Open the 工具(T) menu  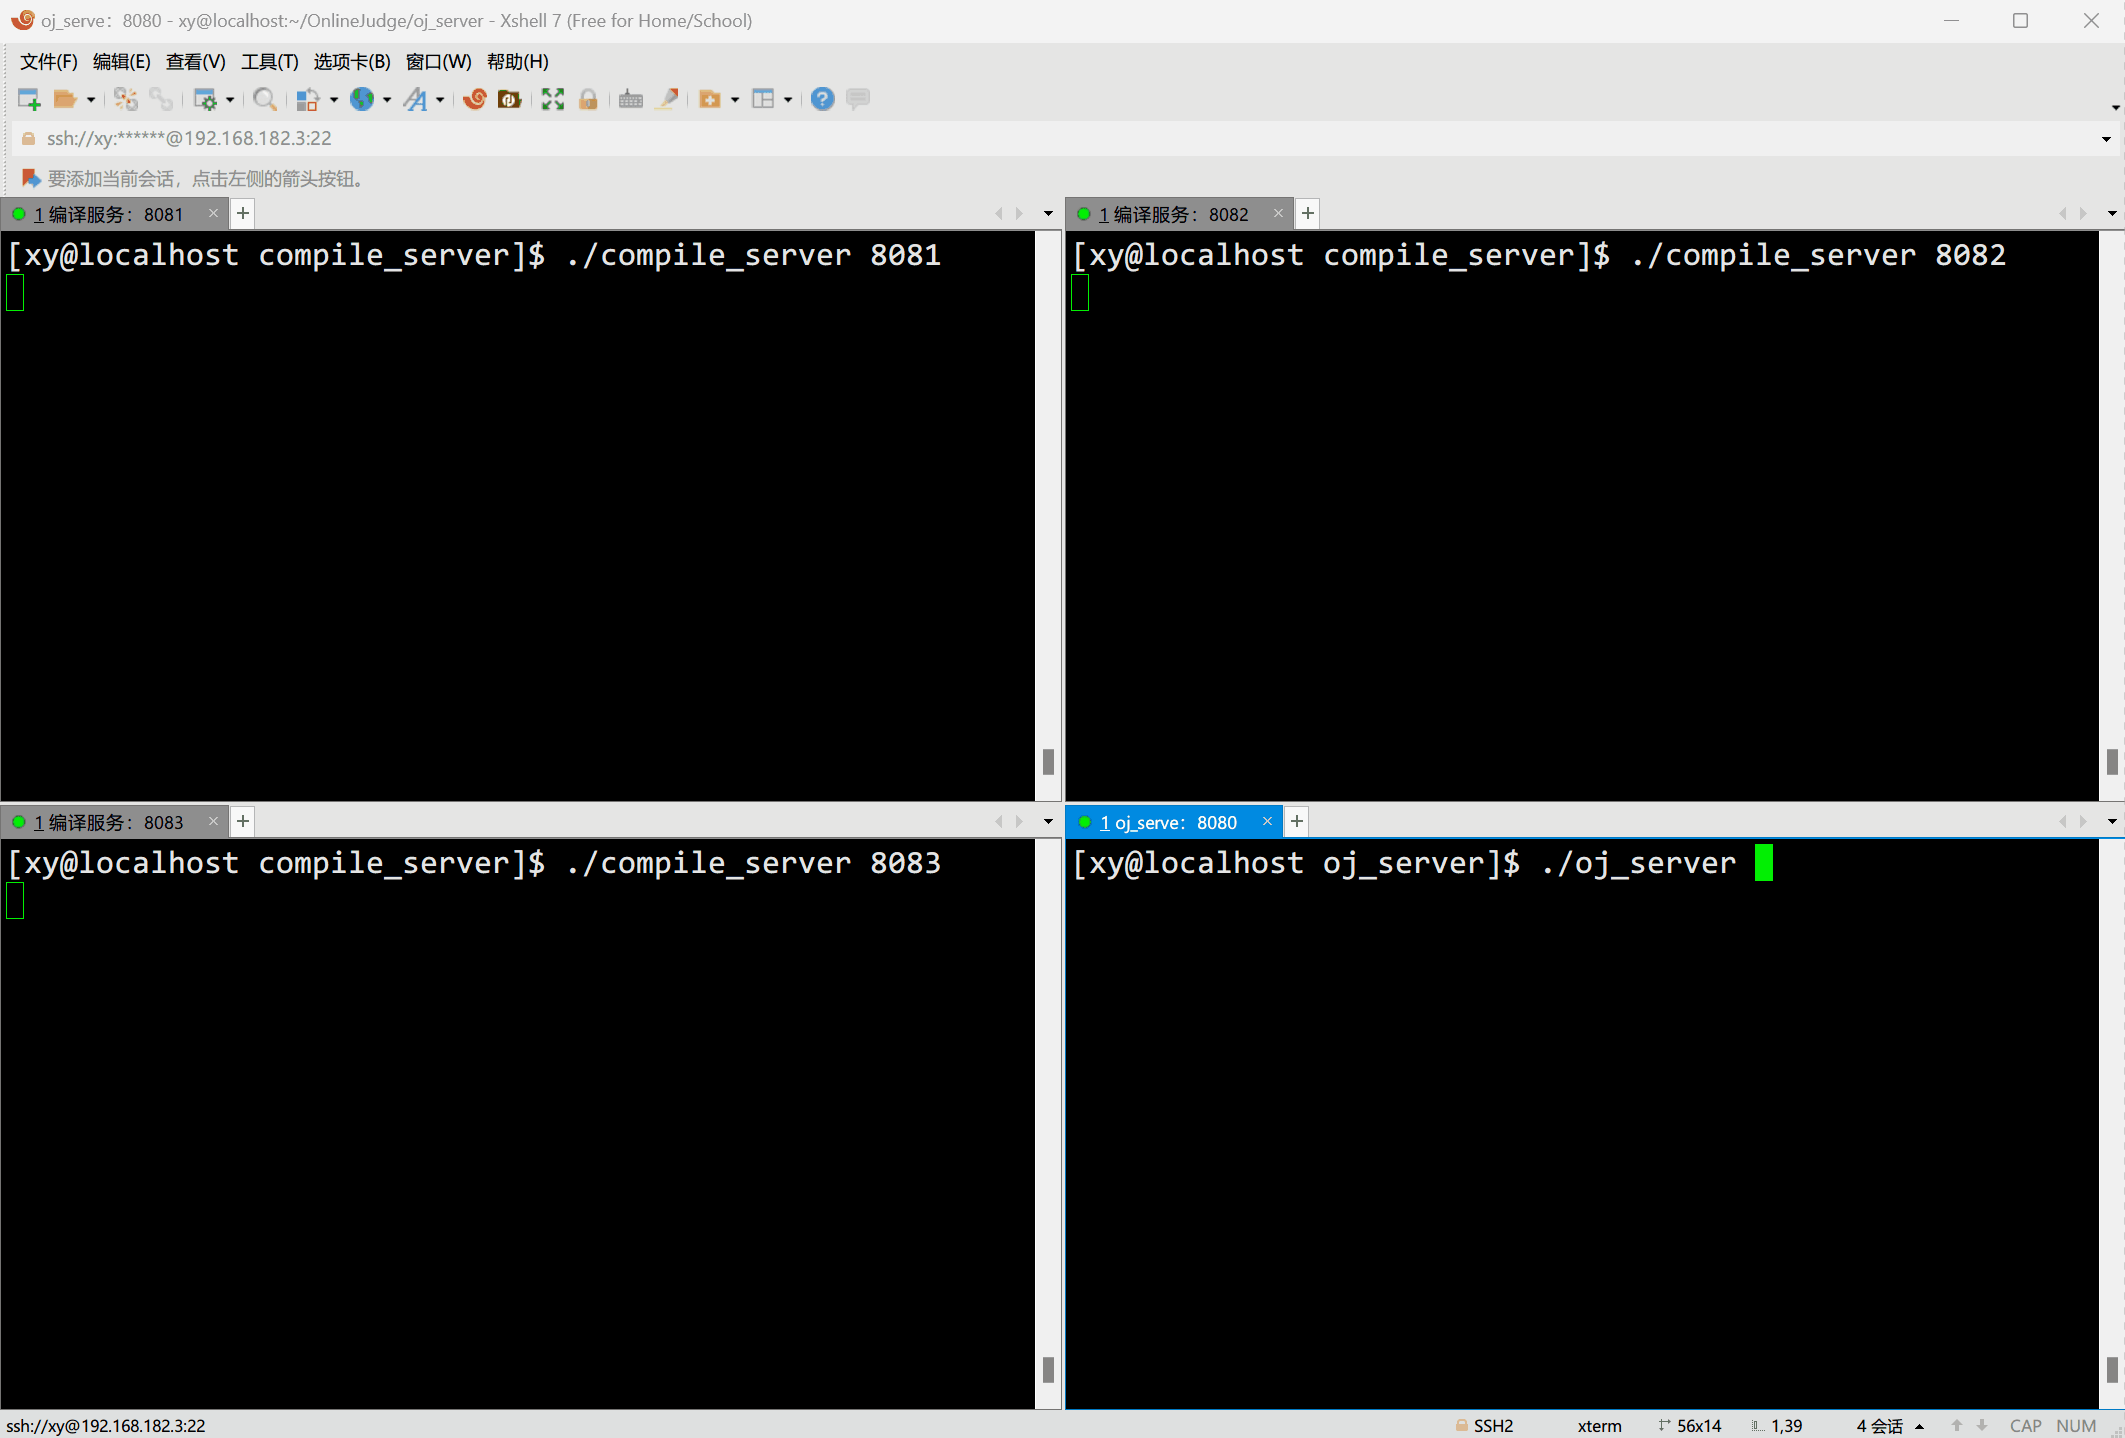pyautogui.click(x=269, y=62)
